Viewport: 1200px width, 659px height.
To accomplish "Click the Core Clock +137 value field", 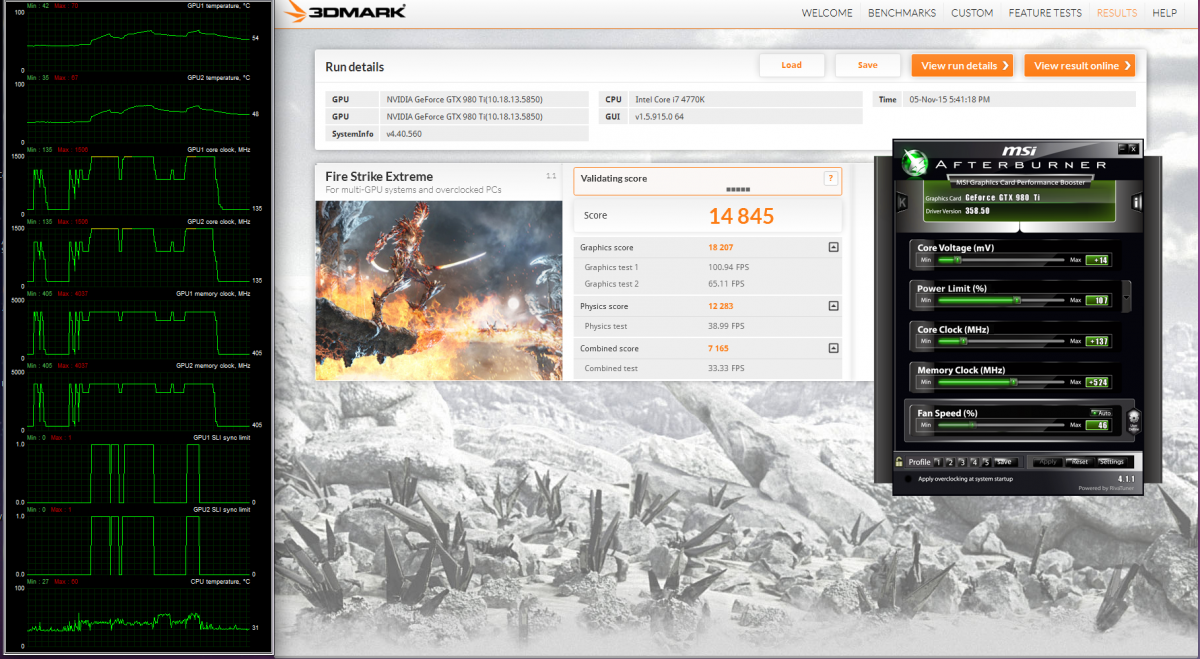I will pyautogui.click(x=1097, y=342).
